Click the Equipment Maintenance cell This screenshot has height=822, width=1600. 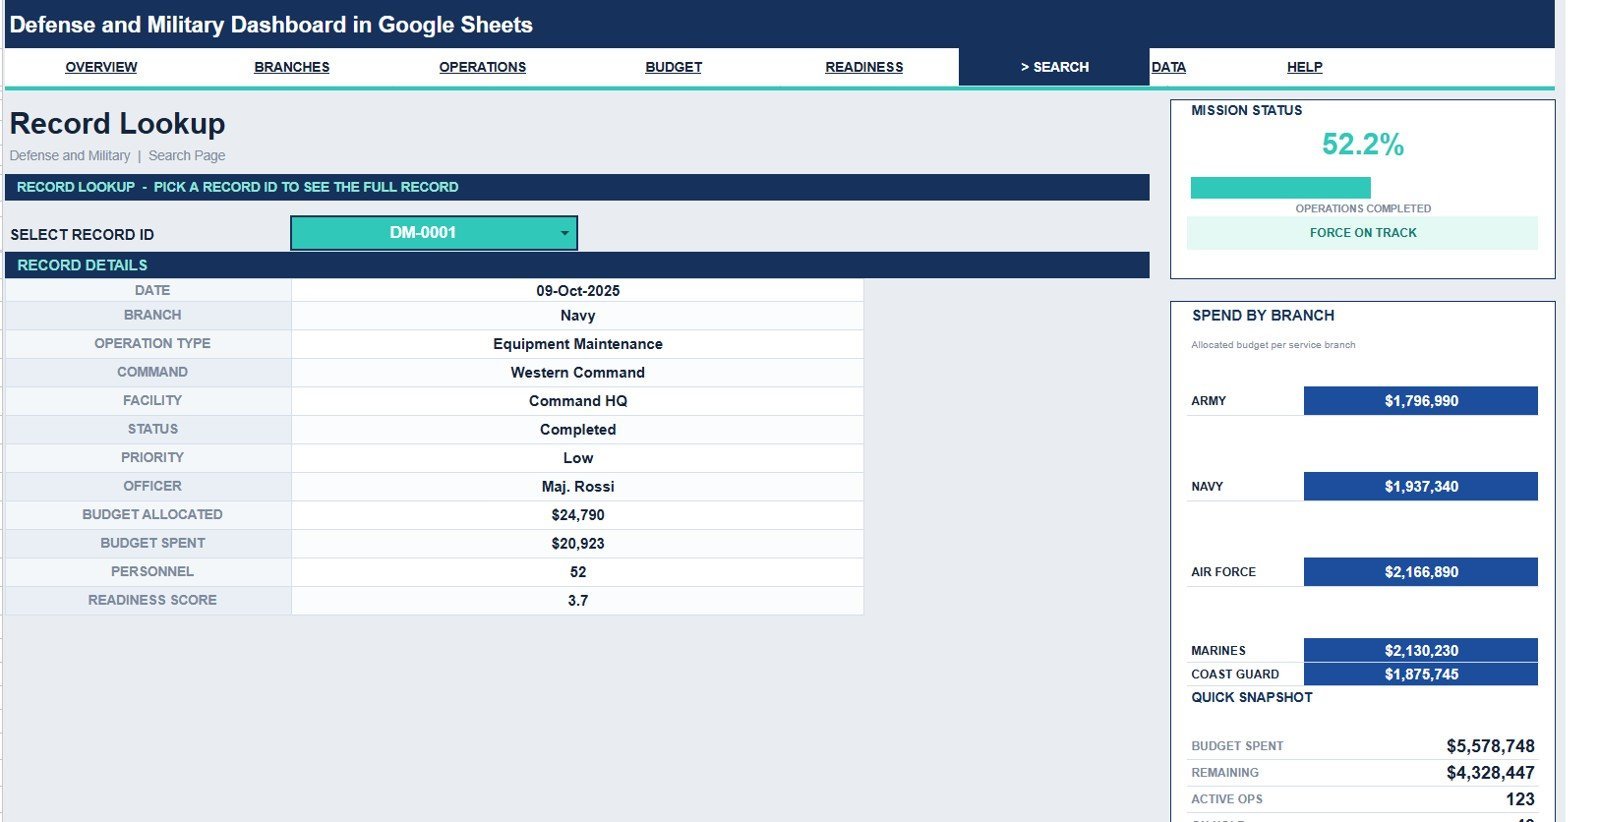(x=578, y=344)
